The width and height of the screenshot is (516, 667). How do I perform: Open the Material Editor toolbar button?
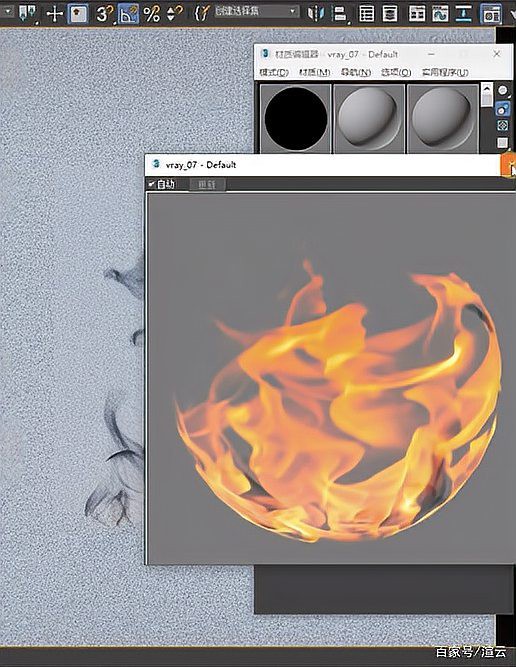coord(490,13)
